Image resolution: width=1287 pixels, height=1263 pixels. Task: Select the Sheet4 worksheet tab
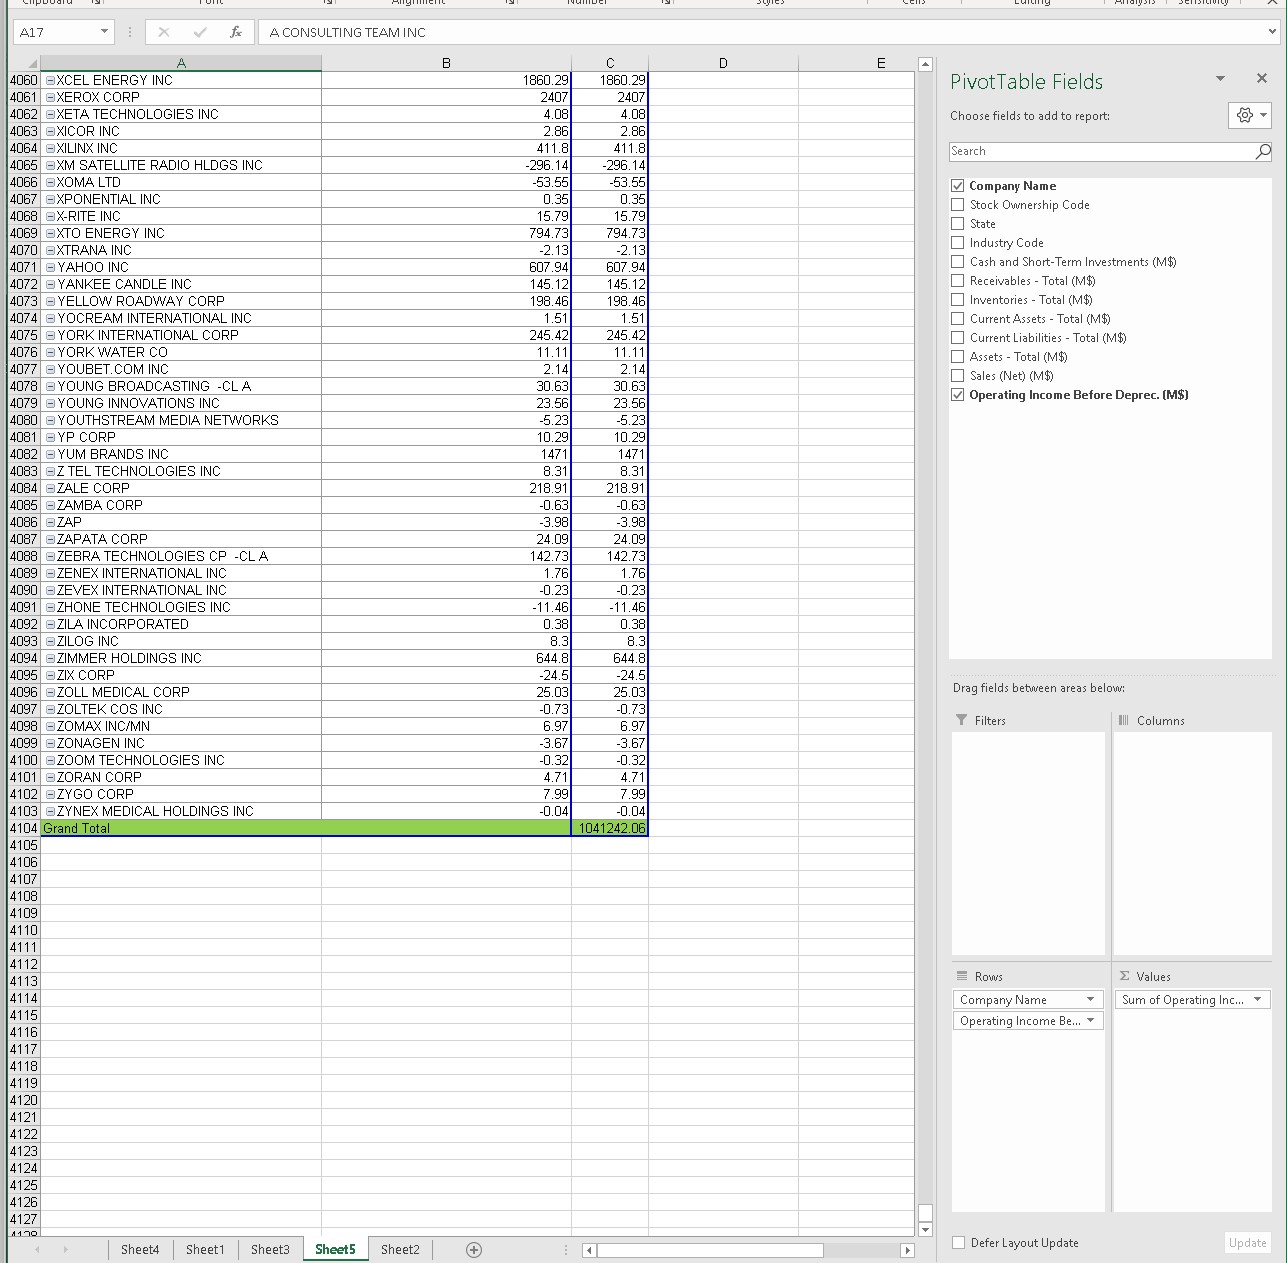tap(140, 1249)
